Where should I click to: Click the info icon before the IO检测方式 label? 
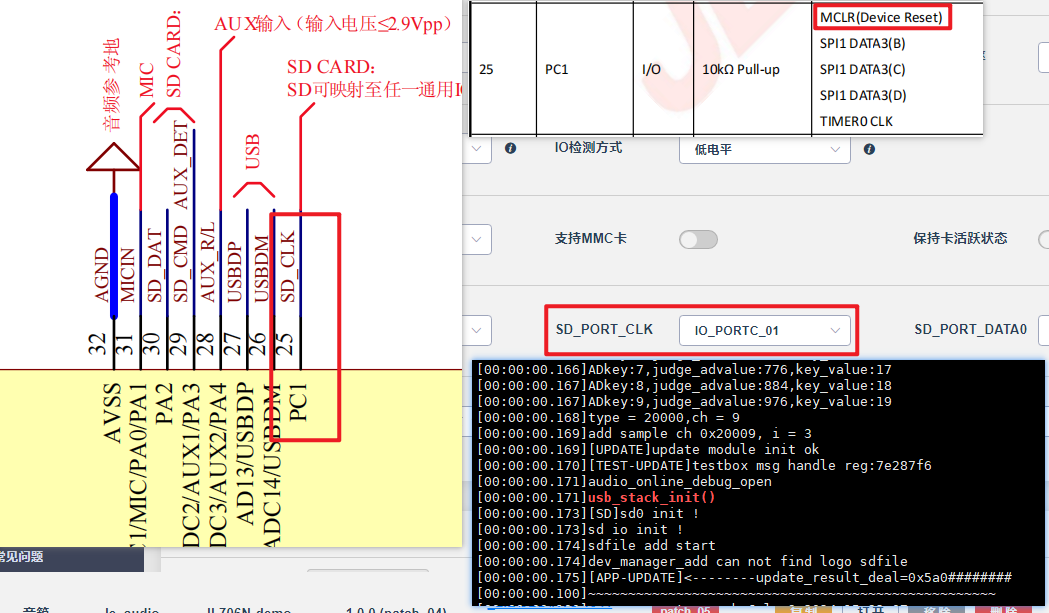click(510, 149)
